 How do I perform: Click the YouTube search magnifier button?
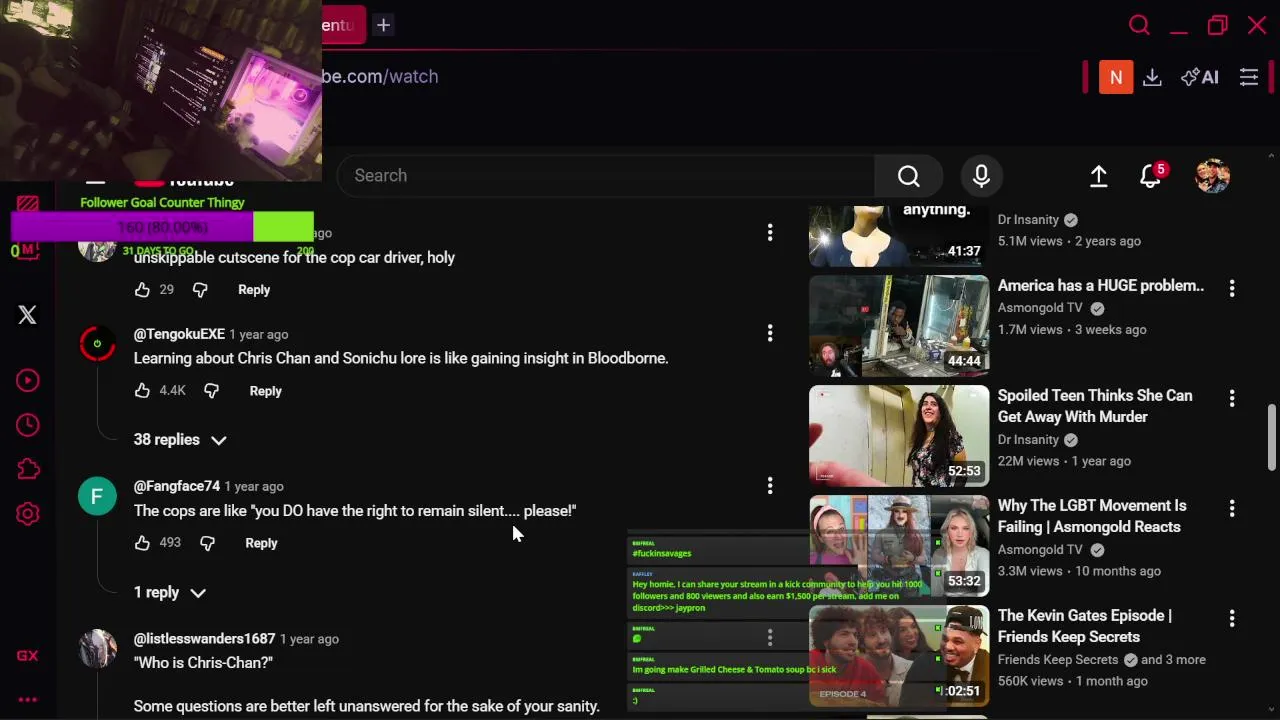click(908, 176)
